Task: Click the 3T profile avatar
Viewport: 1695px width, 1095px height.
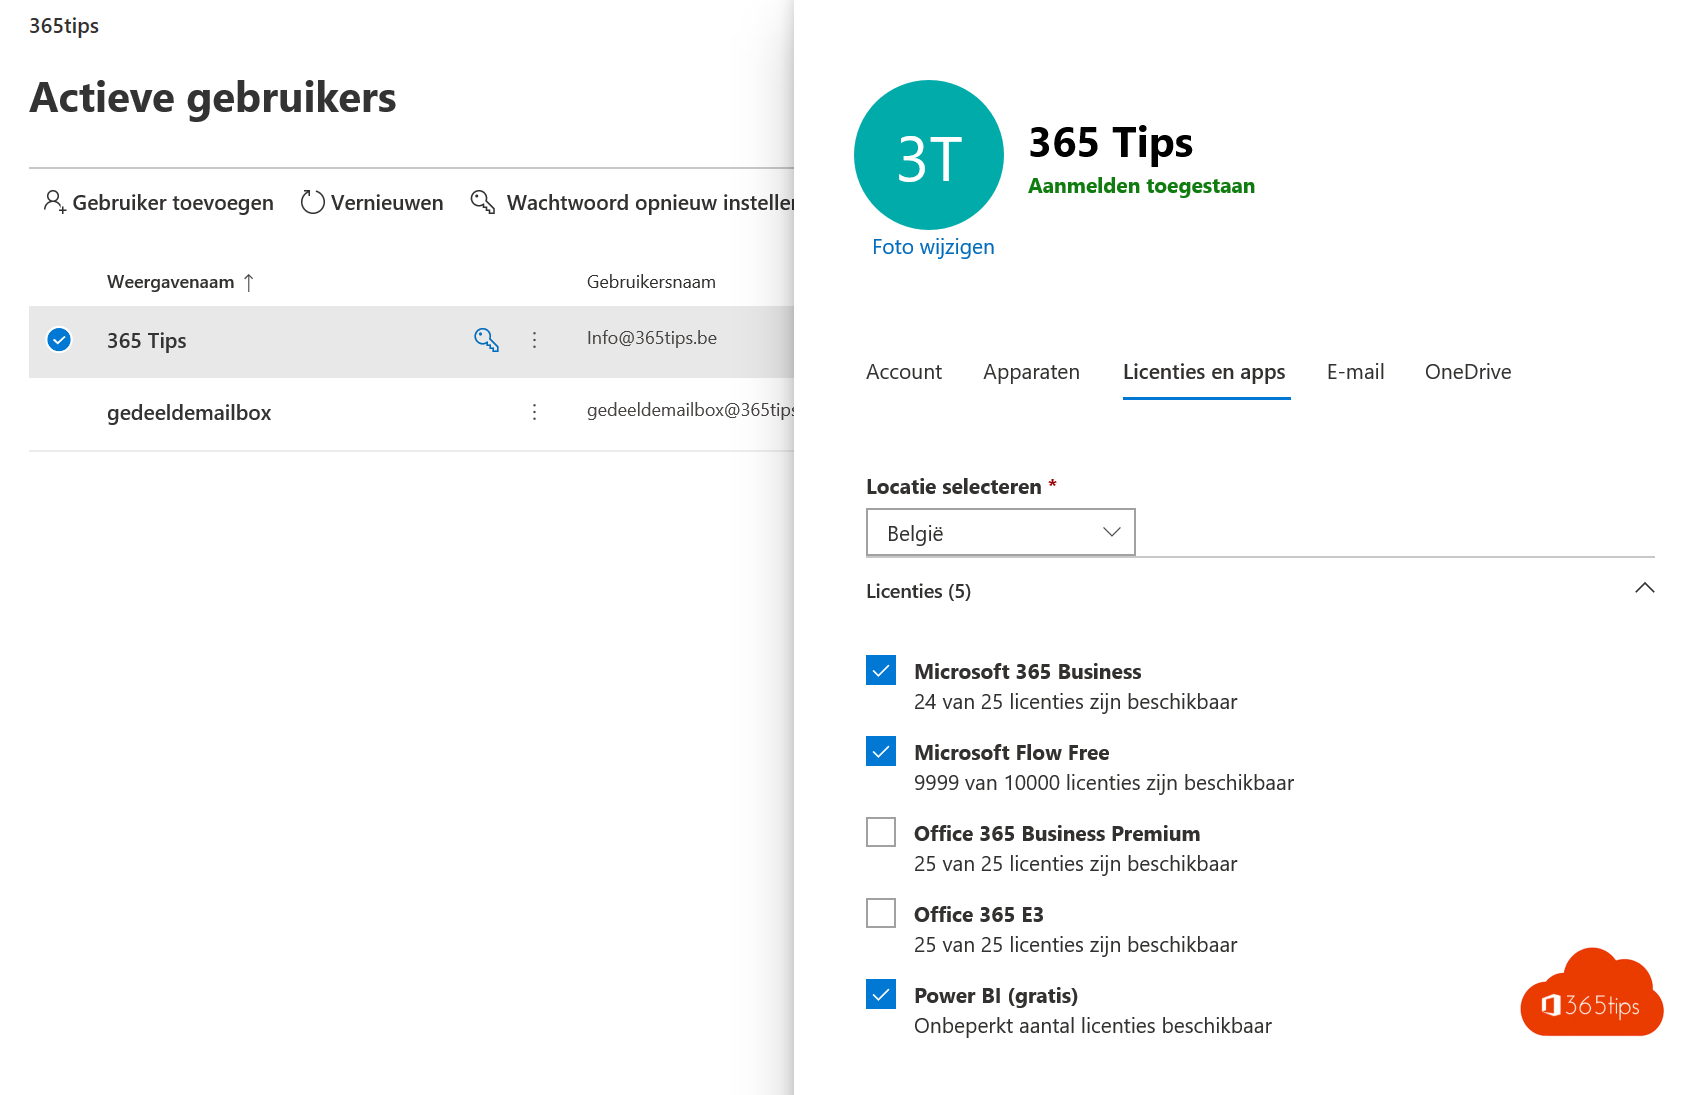Action: tap(929, 155)
